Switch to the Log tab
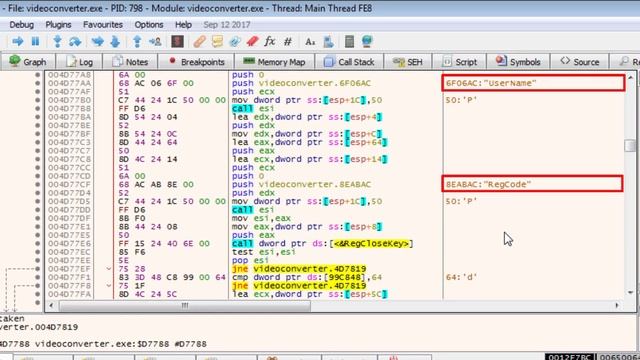The height and width of the screenshot is (360, 640). [79, 62]
